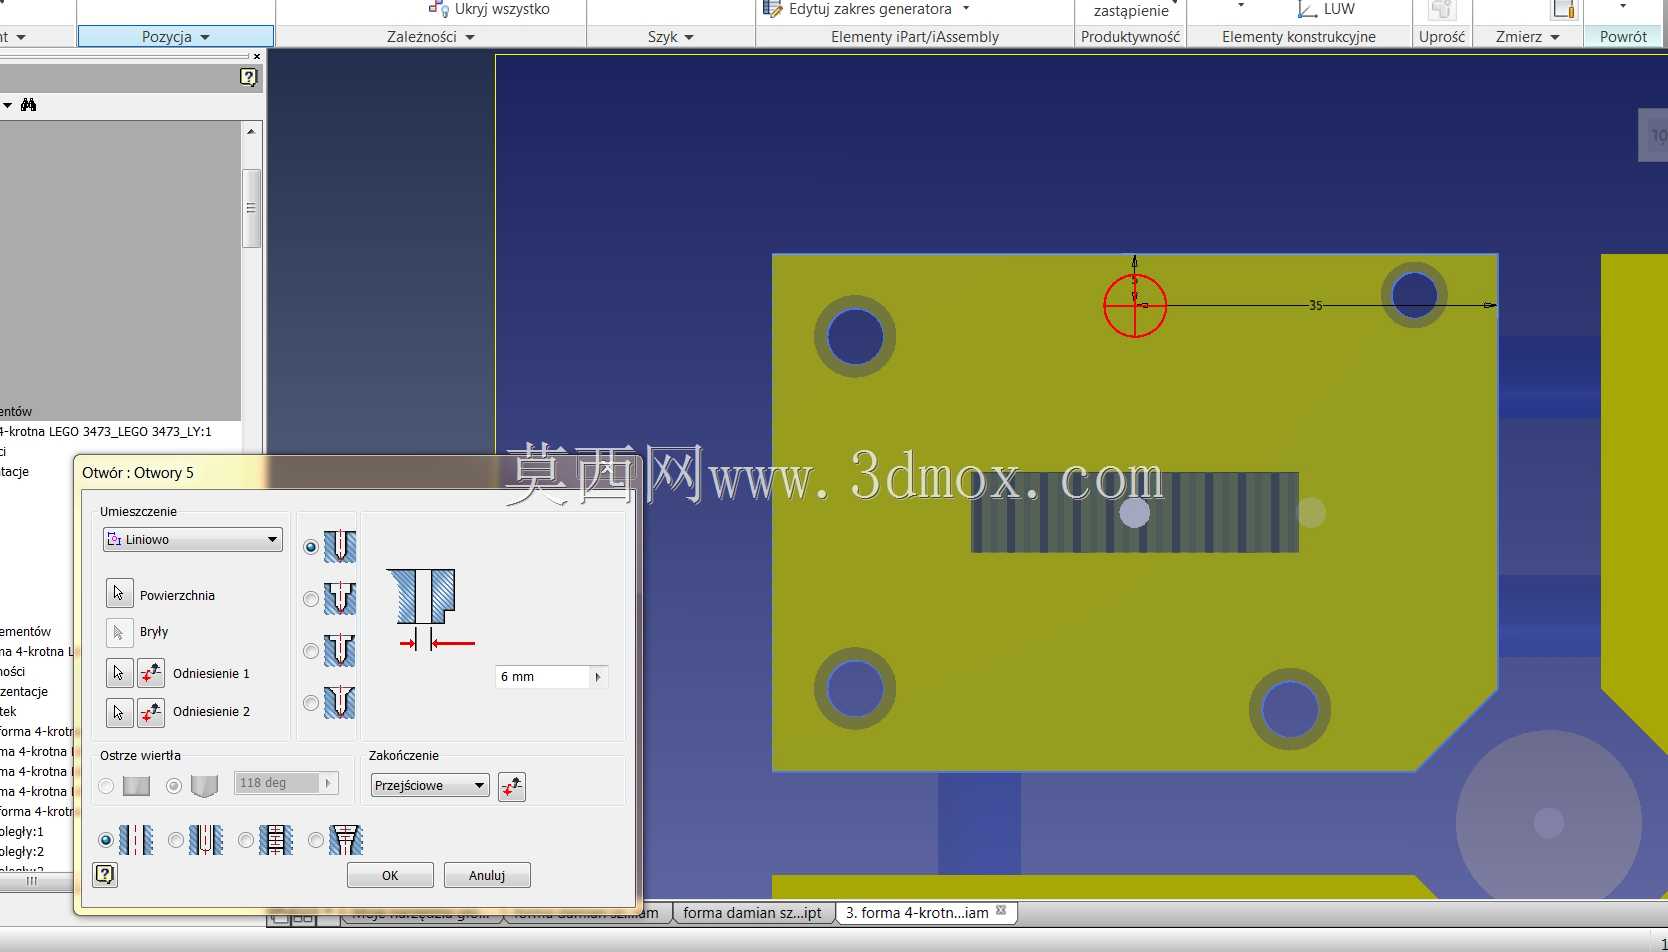This screenshot has width=1668, height=952.
Task: Click the Powrót panel label
Action: pyautogui.click(x=1623, y=37)
